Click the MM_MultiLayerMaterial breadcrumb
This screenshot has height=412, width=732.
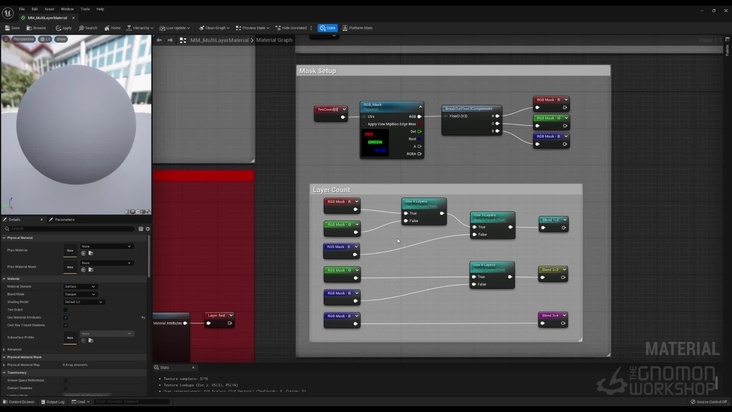pos(219,40)
